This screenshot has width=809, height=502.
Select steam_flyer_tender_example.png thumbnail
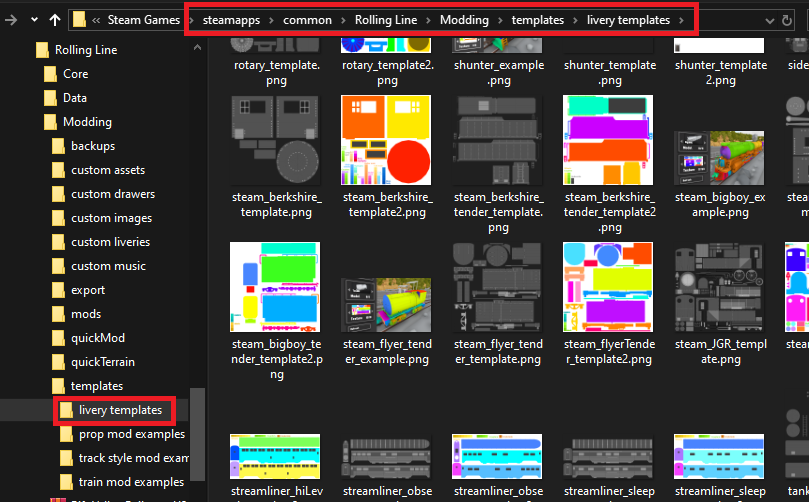(x=386, y=304)
